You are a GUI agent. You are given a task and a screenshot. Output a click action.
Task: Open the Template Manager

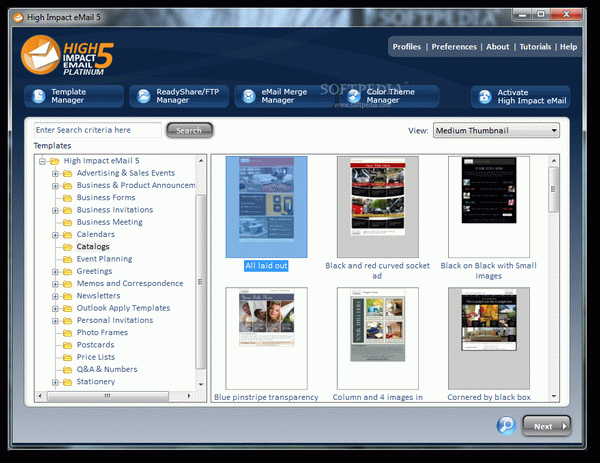pyautogui.click(x=74, y=96)
